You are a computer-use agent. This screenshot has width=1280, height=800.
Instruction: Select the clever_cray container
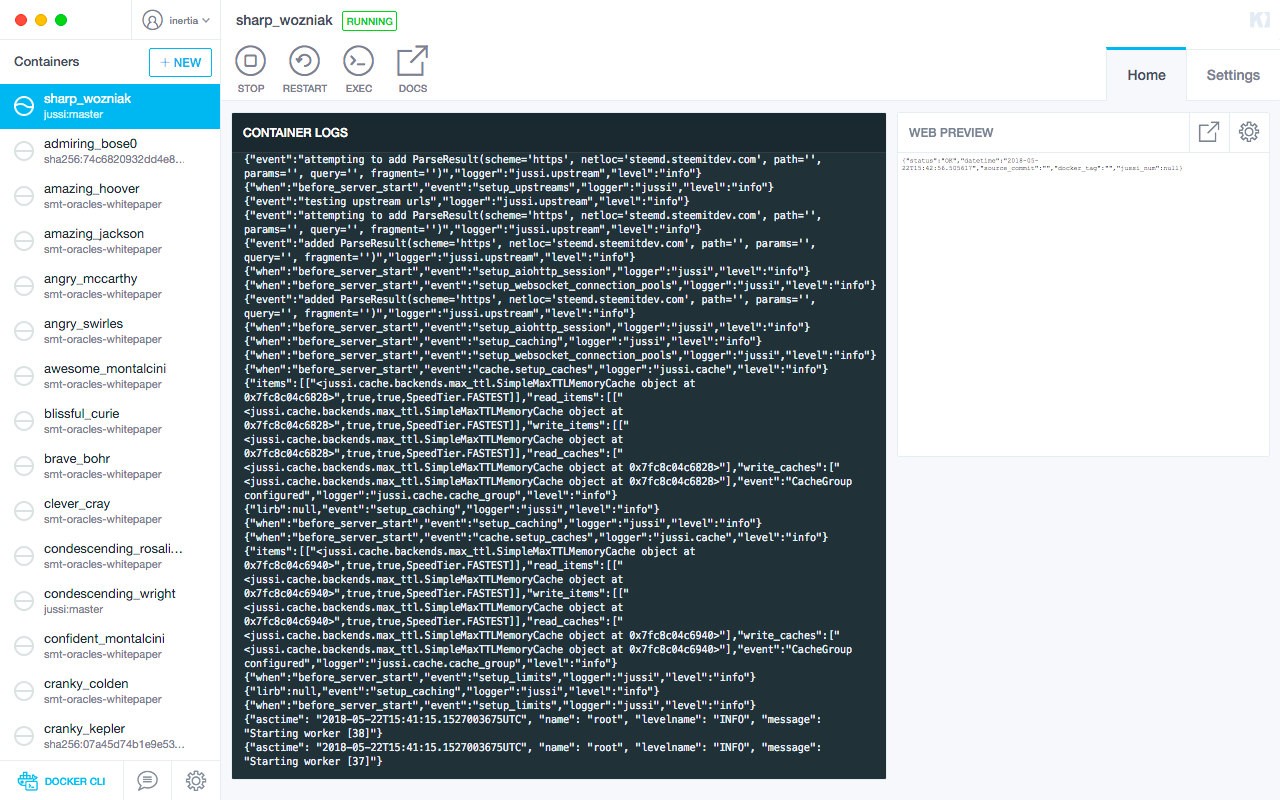[110, 511]
